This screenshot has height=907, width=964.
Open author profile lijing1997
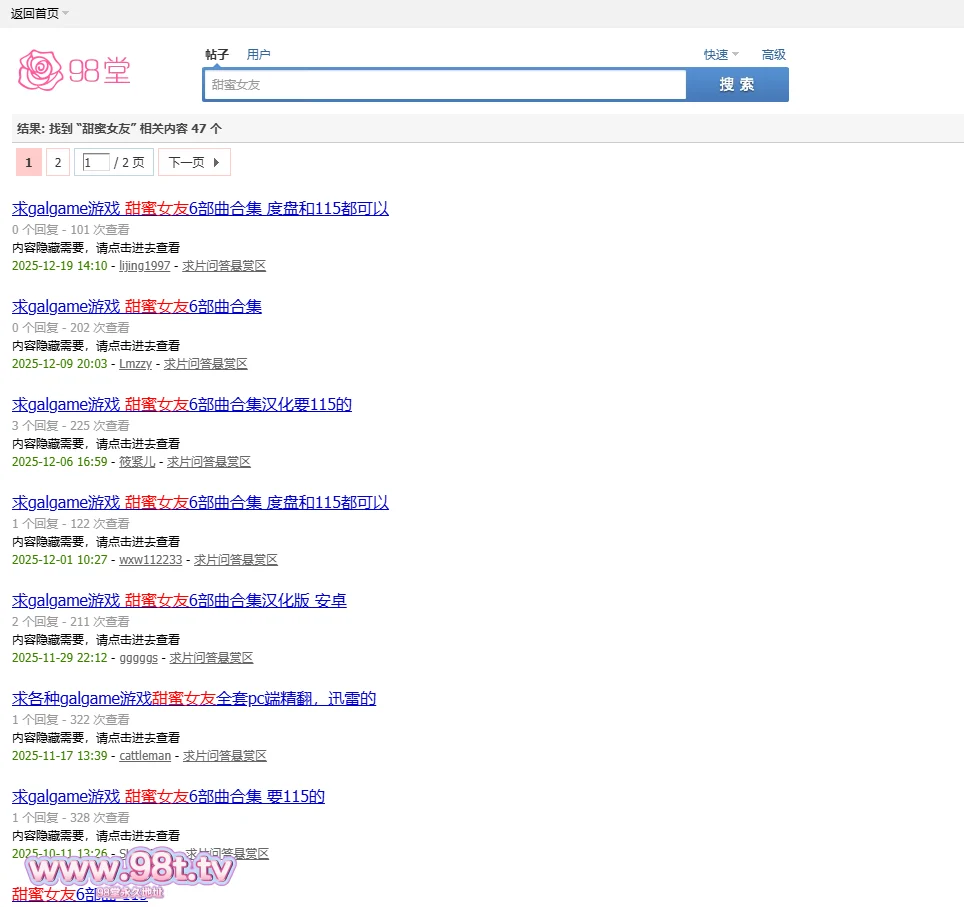pos(144,266)
